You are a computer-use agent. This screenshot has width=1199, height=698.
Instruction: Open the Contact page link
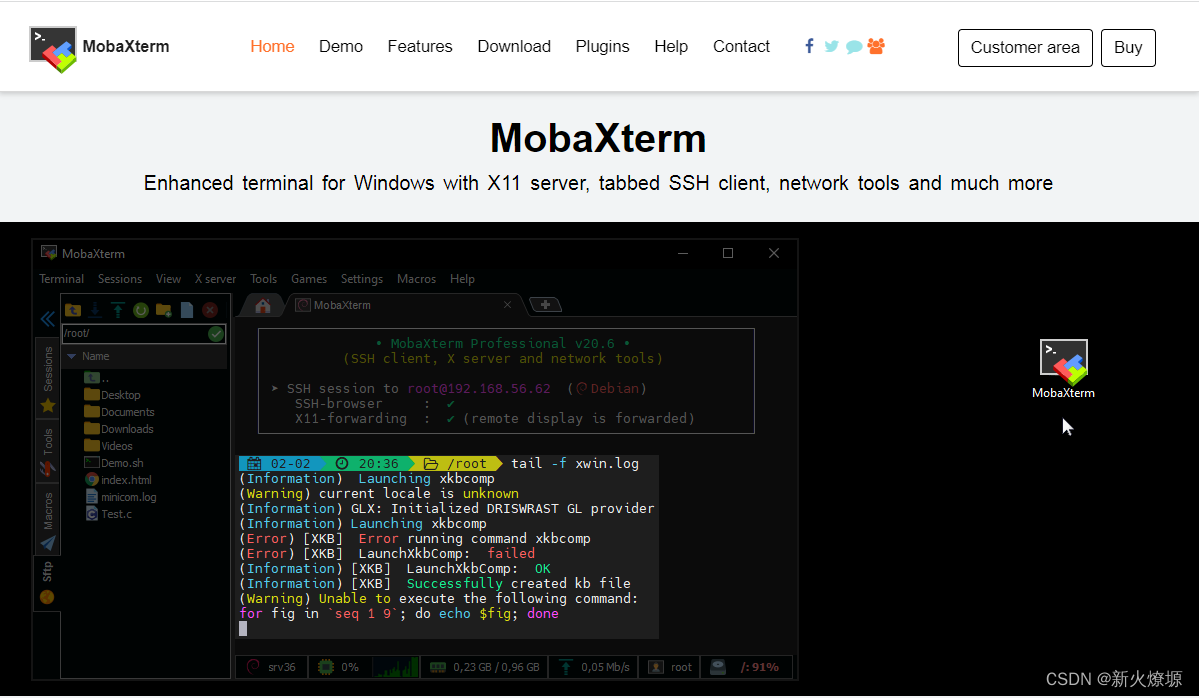pyautogui.click(x=741, y=47)
